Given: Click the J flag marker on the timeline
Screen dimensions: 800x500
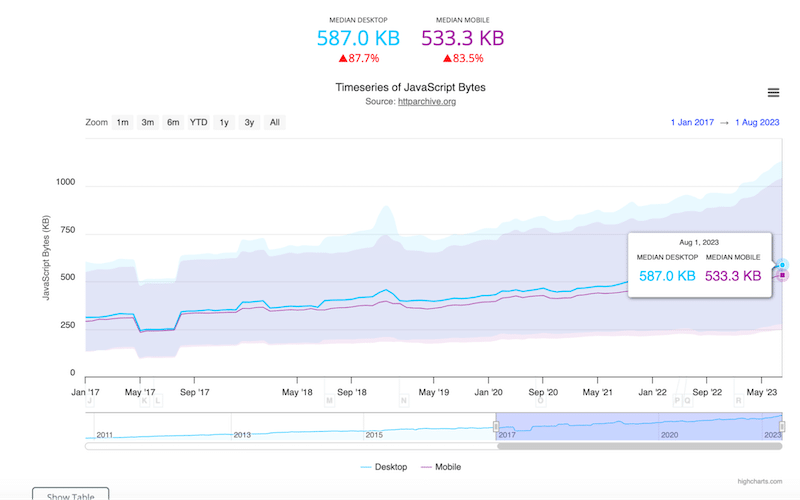Looking at the screenshot, I should point(89,401).
